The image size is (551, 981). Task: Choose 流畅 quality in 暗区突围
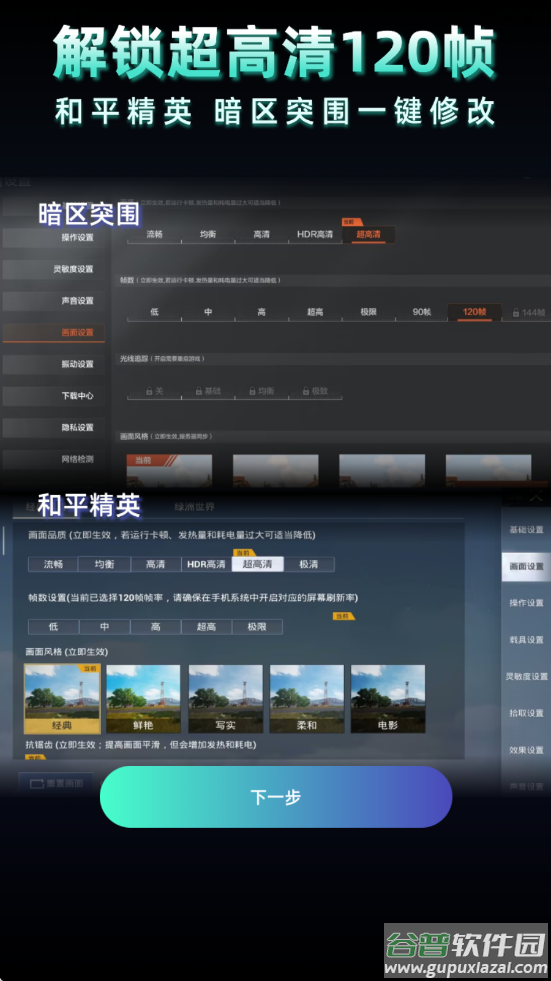click(x=154, y=235)
